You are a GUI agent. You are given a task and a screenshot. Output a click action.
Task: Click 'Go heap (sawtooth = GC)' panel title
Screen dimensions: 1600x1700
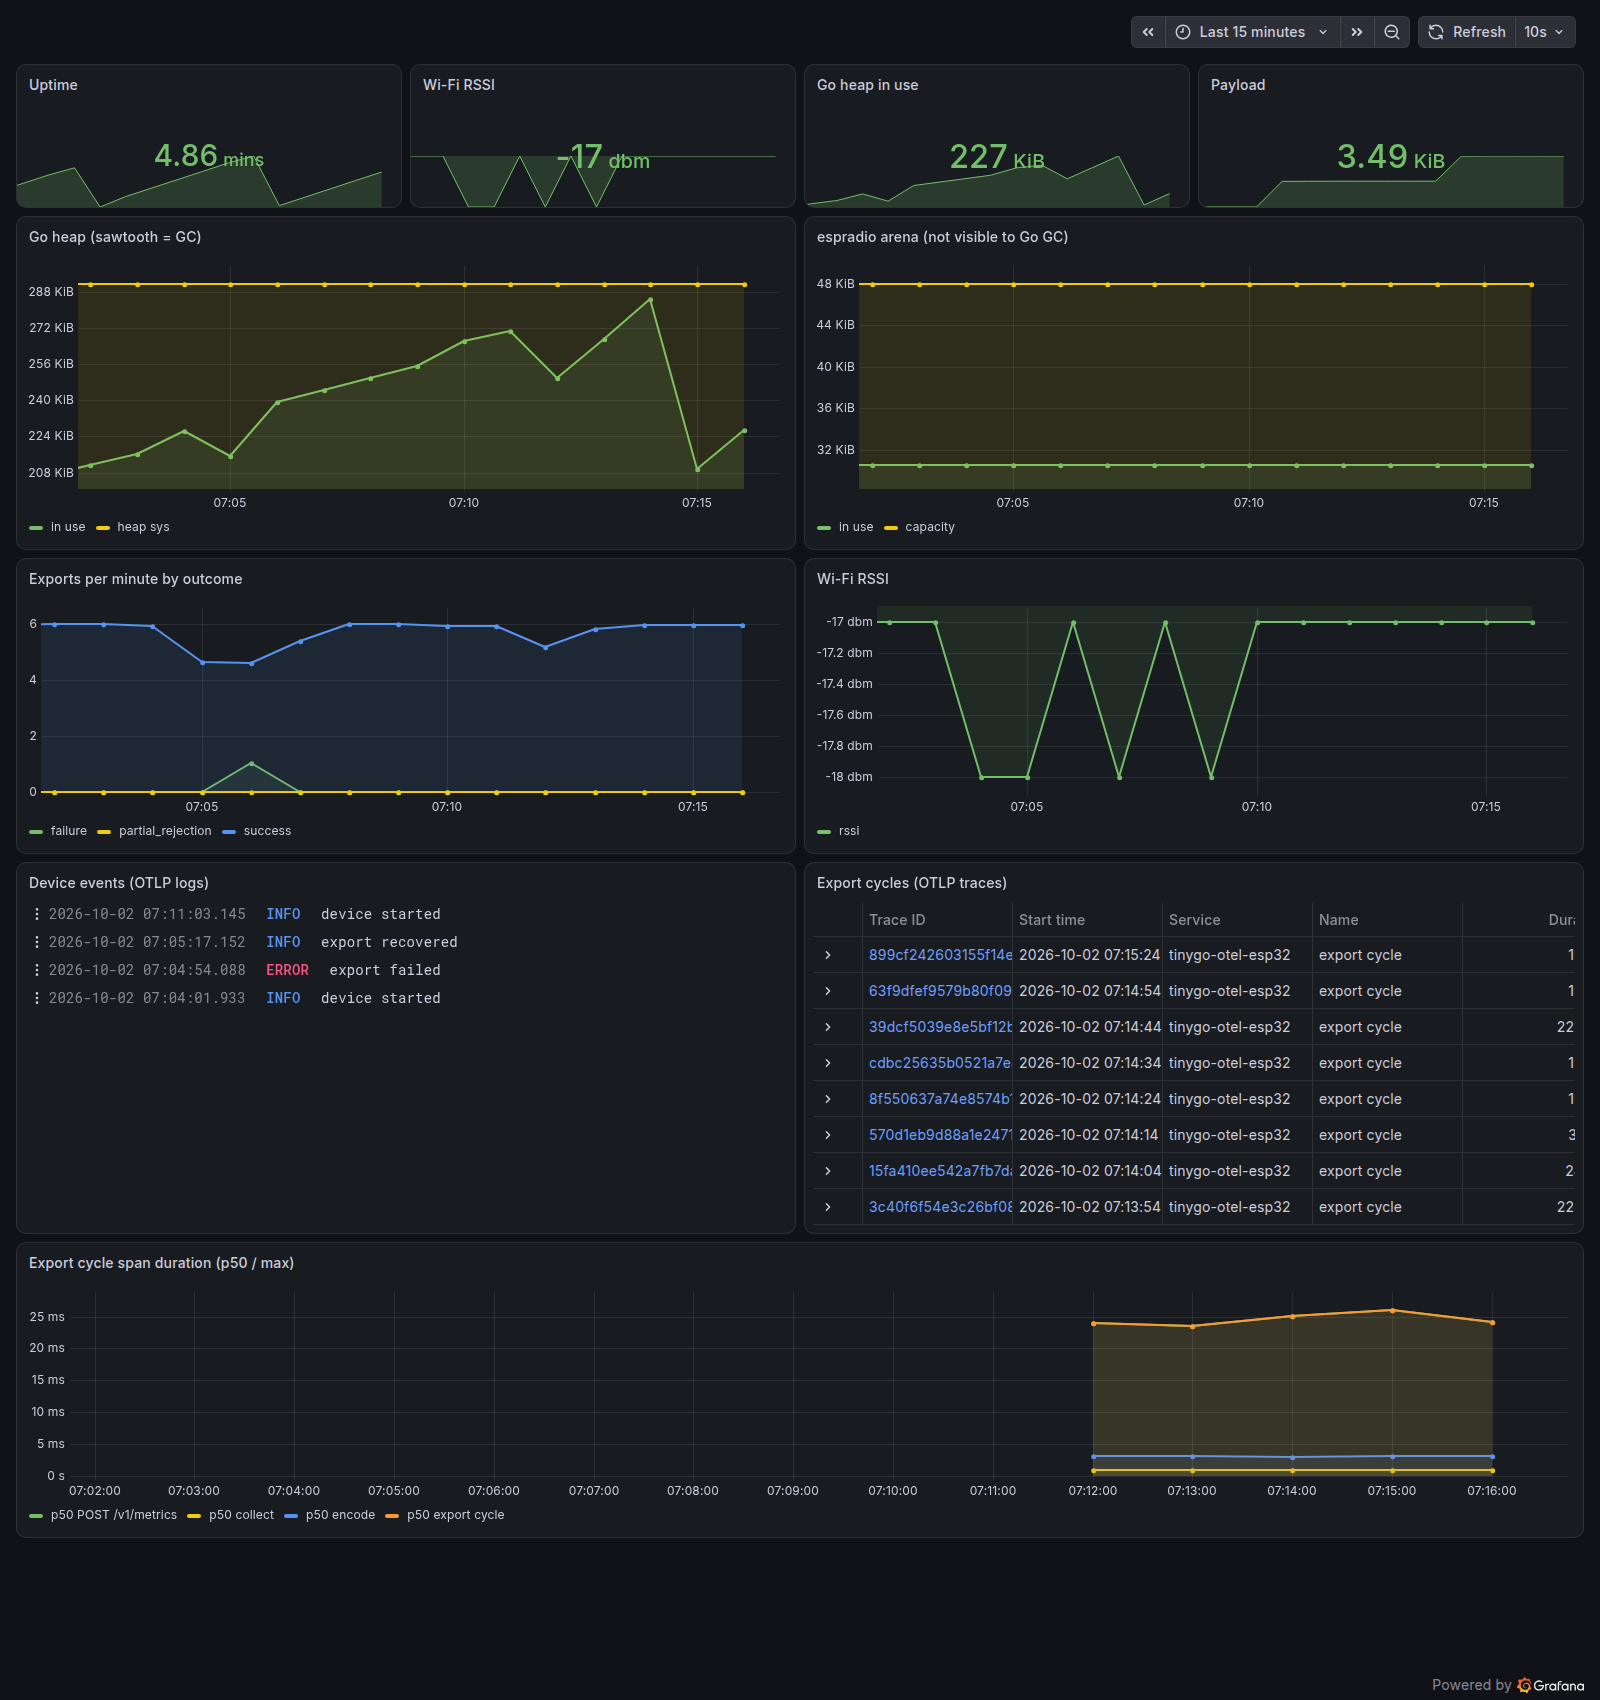[x=115, y=237]
